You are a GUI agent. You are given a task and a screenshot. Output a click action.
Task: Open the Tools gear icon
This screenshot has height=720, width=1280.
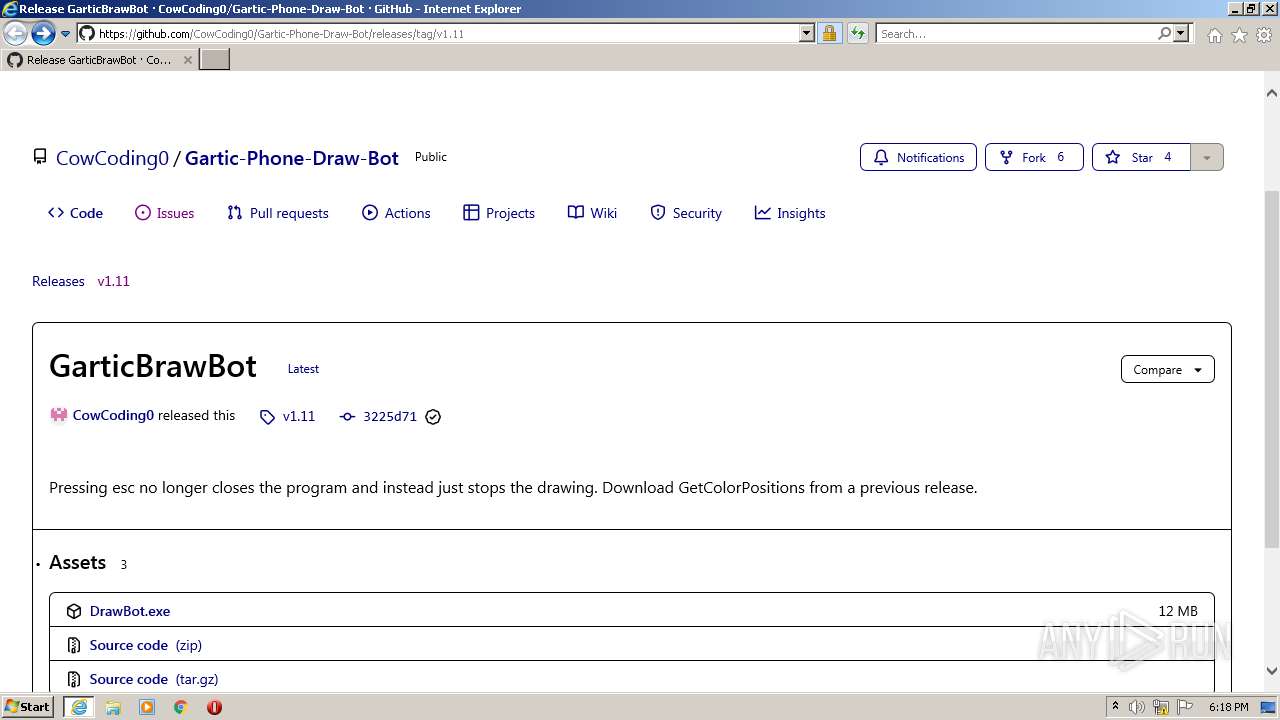(1264, 35)
